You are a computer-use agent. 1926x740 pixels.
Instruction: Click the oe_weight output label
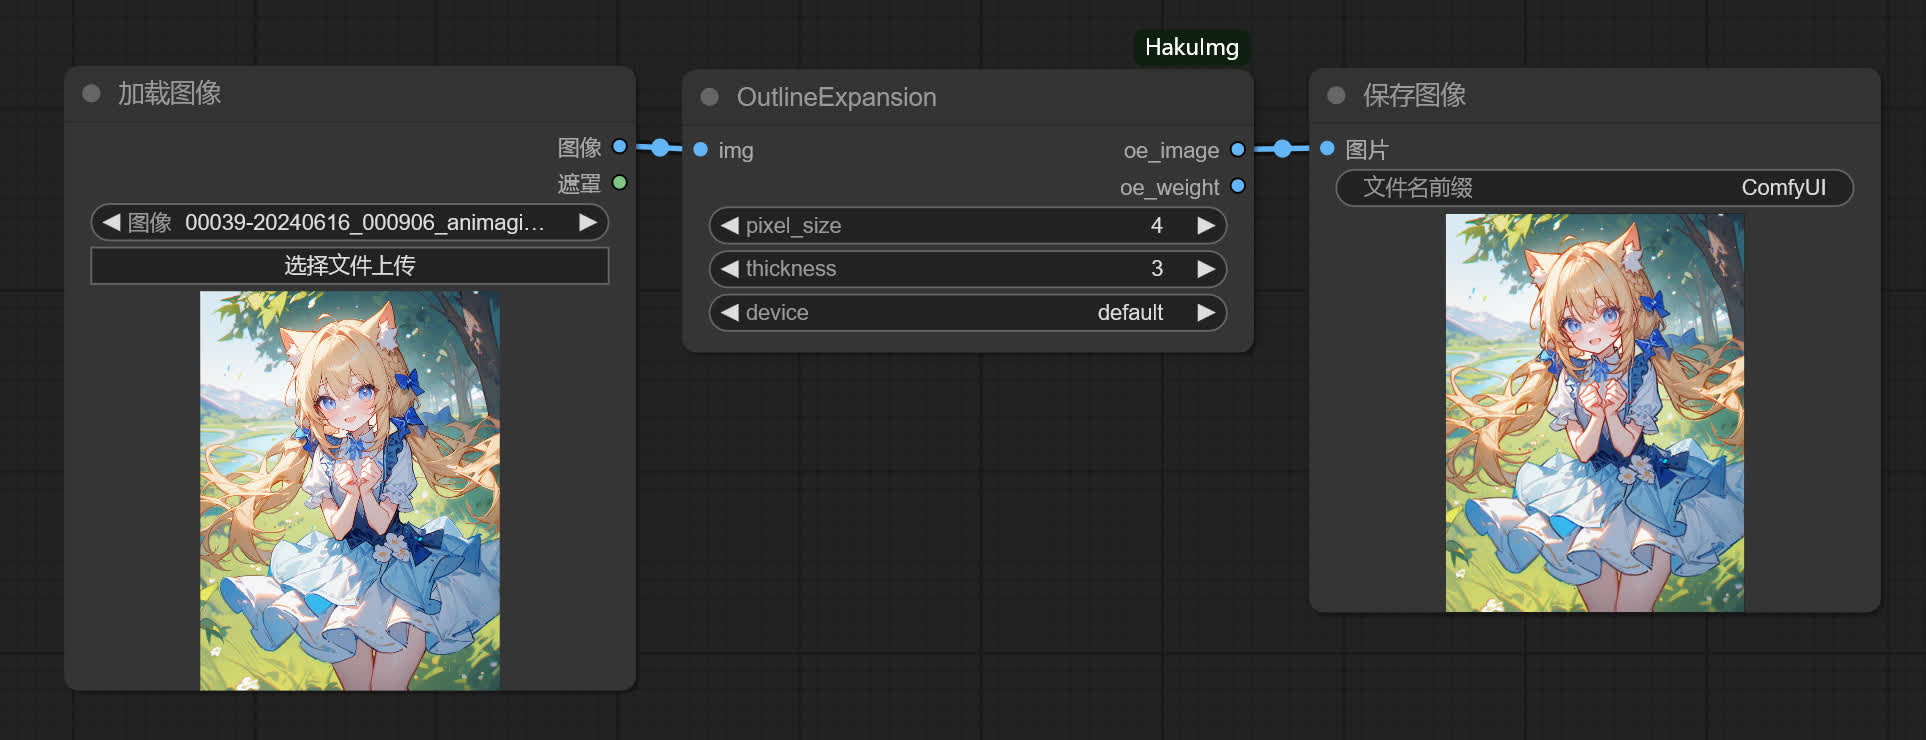pyautogui.click(x=1169, y=187)
